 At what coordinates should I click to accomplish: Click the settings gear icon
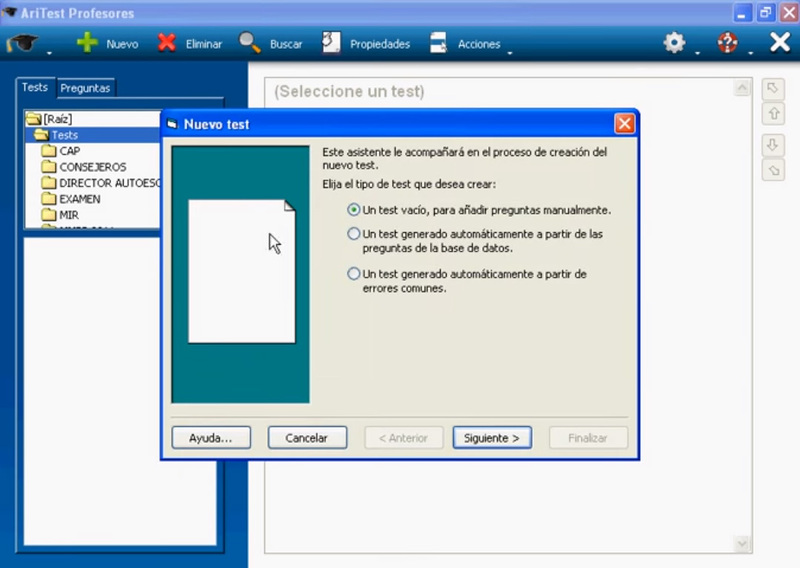674,43
